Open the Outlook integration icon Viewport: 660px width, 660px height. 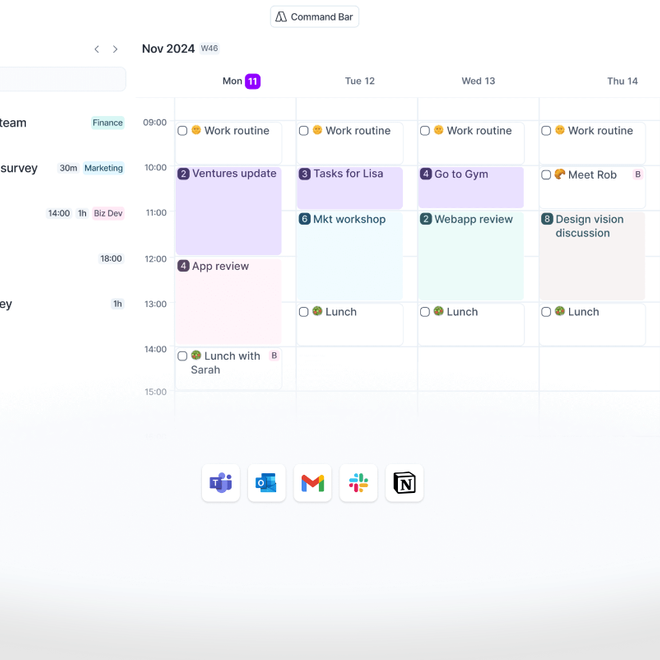click(266, 483)
